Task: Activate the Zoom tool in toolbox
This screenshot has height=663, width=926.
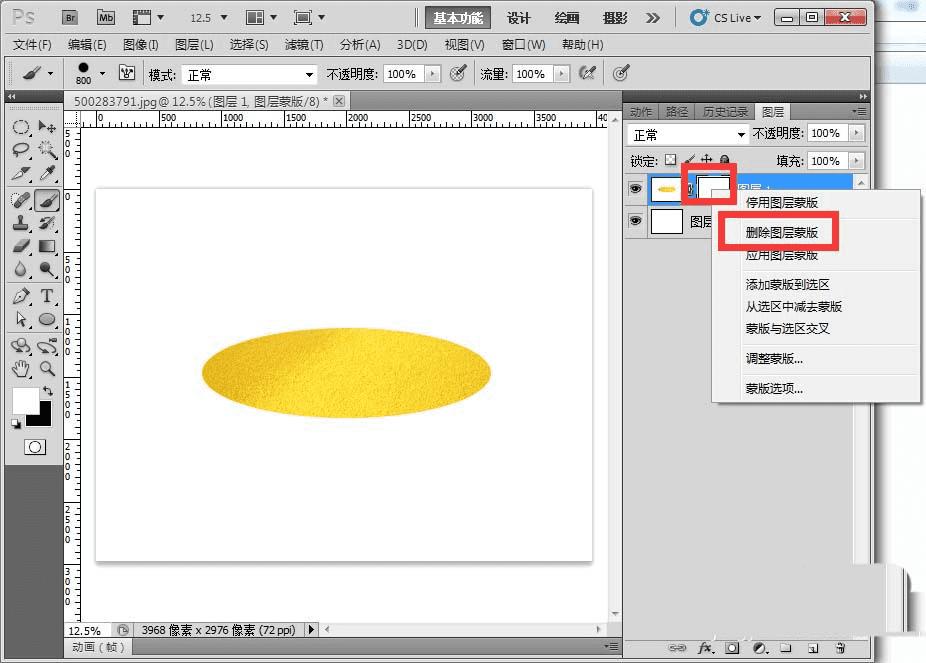Action: [x=47, y=369]
